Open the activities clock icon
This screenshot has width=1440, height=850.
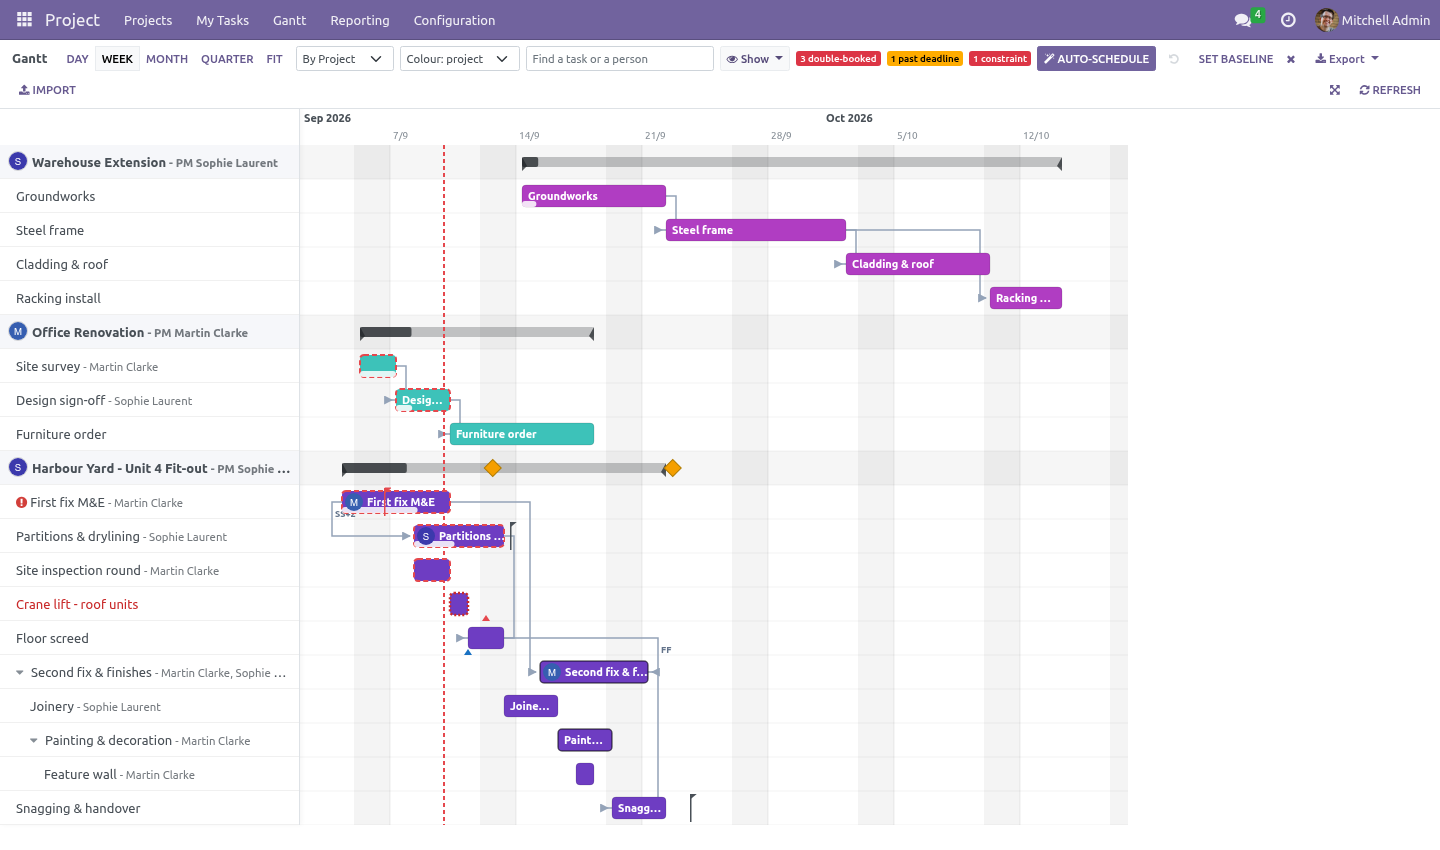coord(1288,20)
